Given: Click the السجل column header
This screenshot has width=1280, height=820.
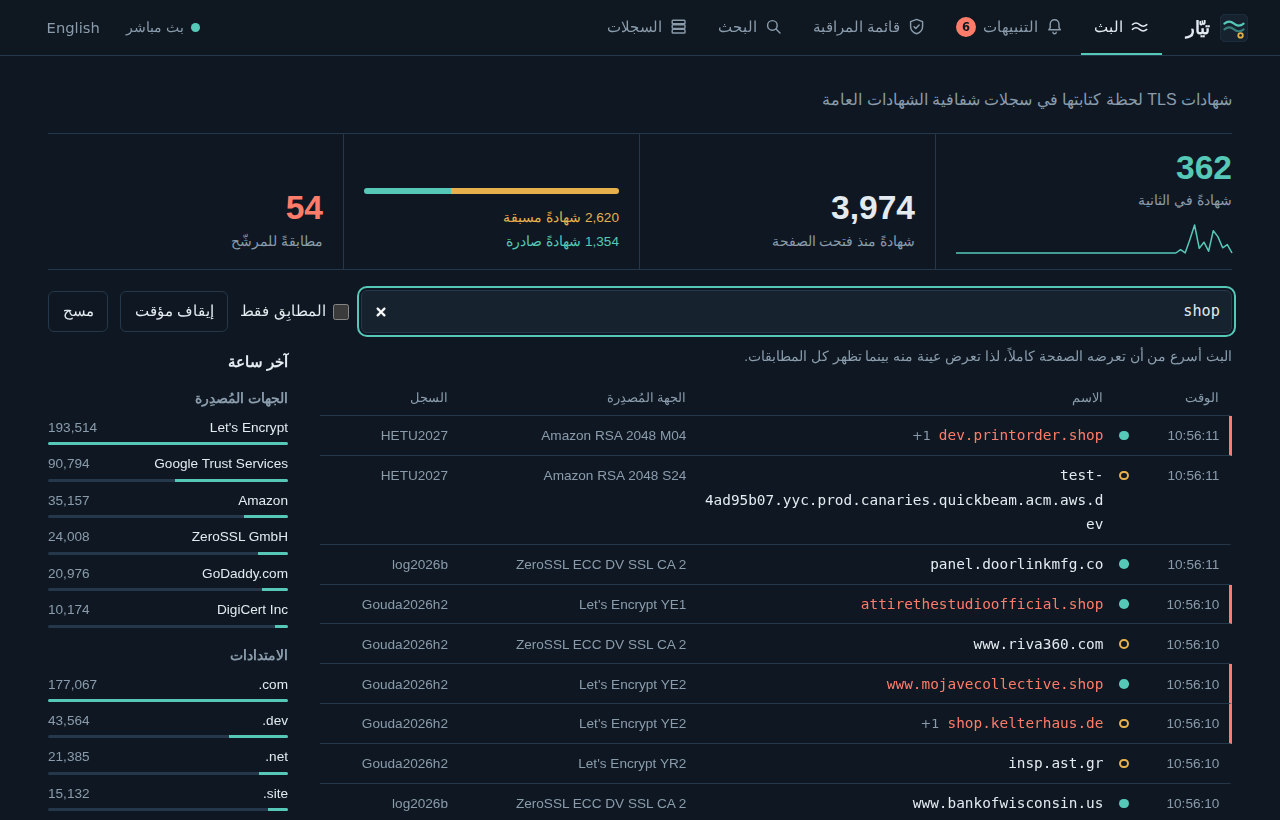Looking at the screenshot, I should point(429,397).
